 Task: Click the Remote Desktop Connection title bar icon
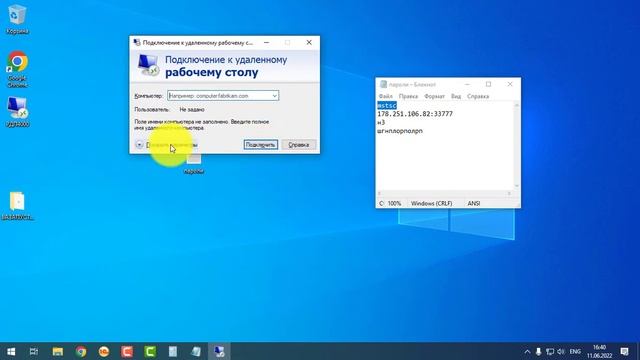[137, 42]
